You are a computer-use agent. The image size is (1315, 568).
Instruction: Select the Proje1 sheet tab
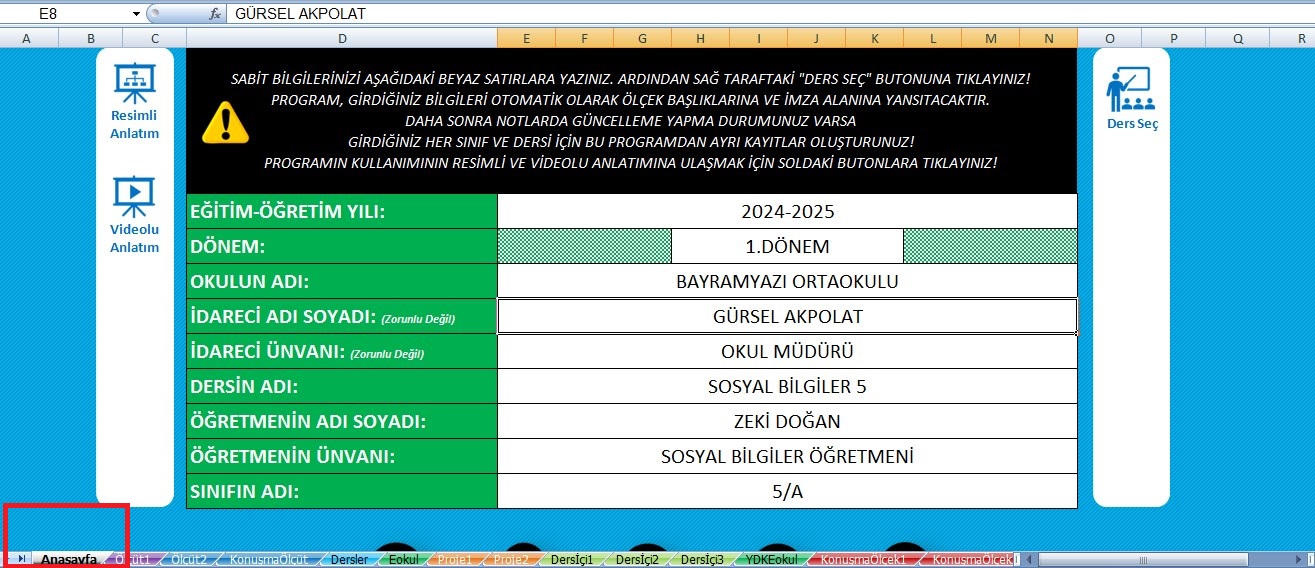(454, 560)
